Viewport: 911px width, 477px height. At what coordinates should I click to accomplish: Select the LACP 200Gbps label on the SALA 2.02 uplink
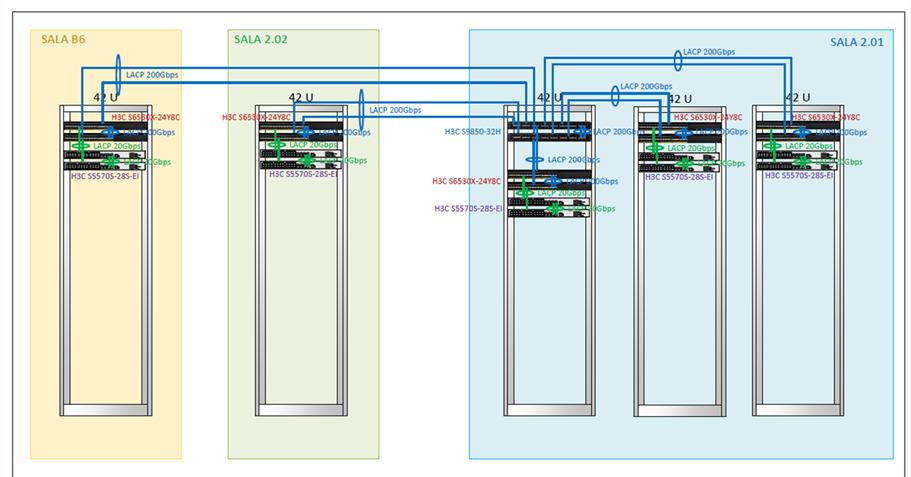click(395, 110)
